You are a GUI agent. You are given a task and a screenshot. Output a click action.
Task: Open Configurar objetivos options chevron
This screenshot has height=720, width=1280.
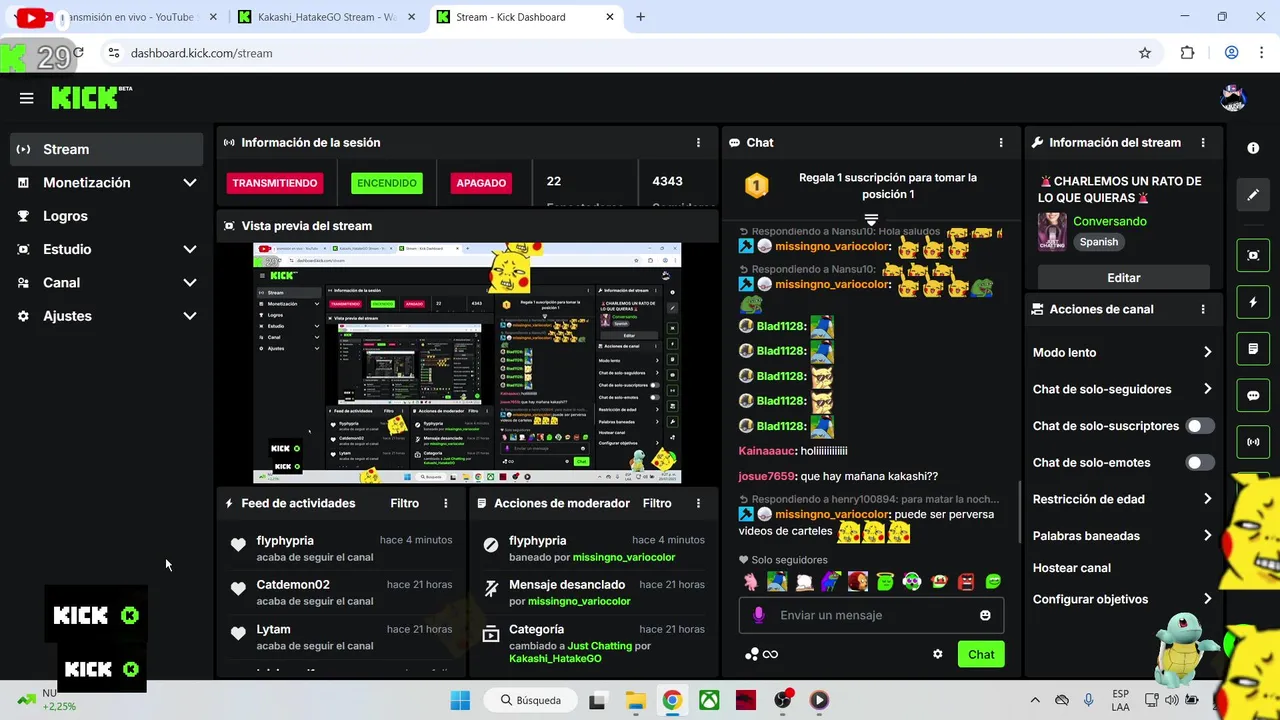(1207, 599)
